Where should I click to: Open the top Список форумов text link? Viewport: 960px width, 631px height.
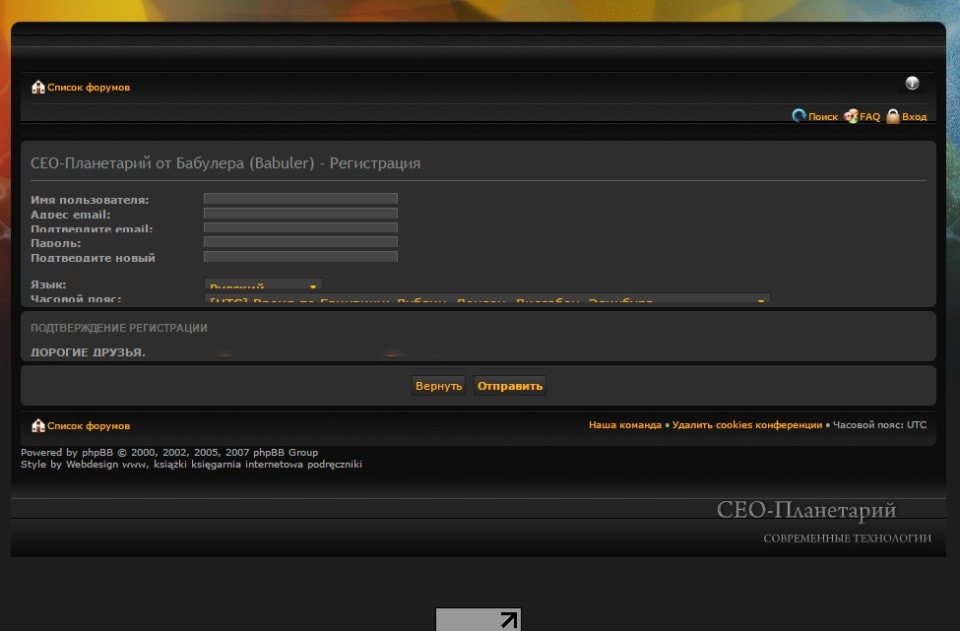pos(88,88)
